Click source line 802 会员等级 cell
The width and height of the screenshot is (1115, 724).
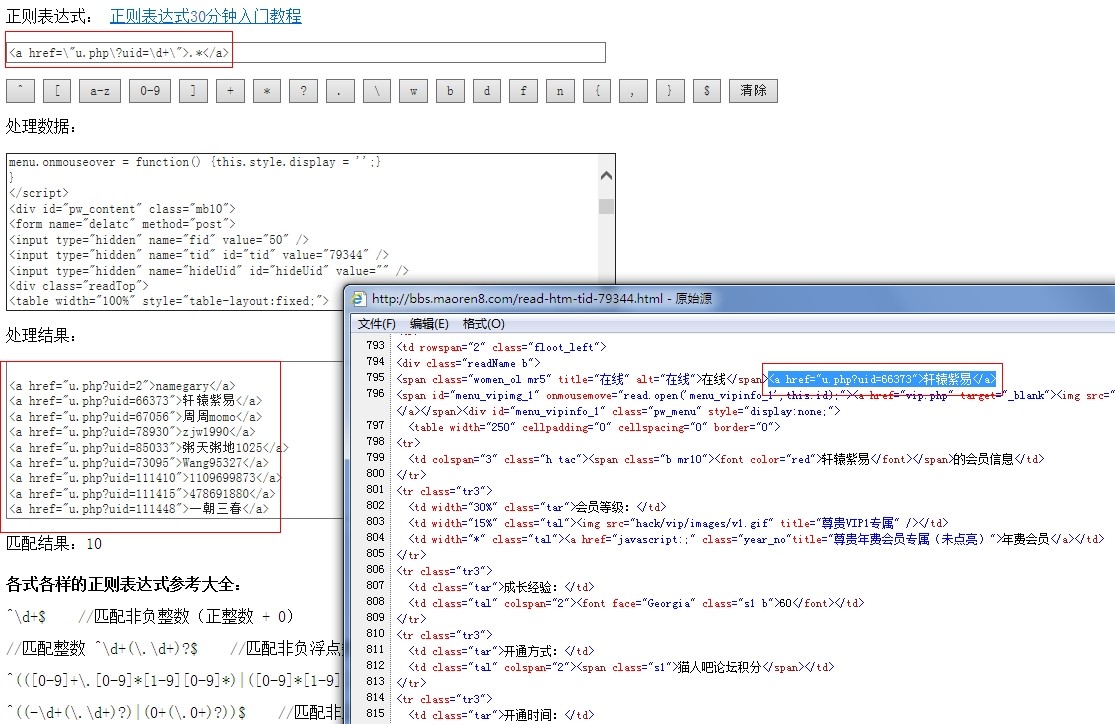(x=537, y=507)
